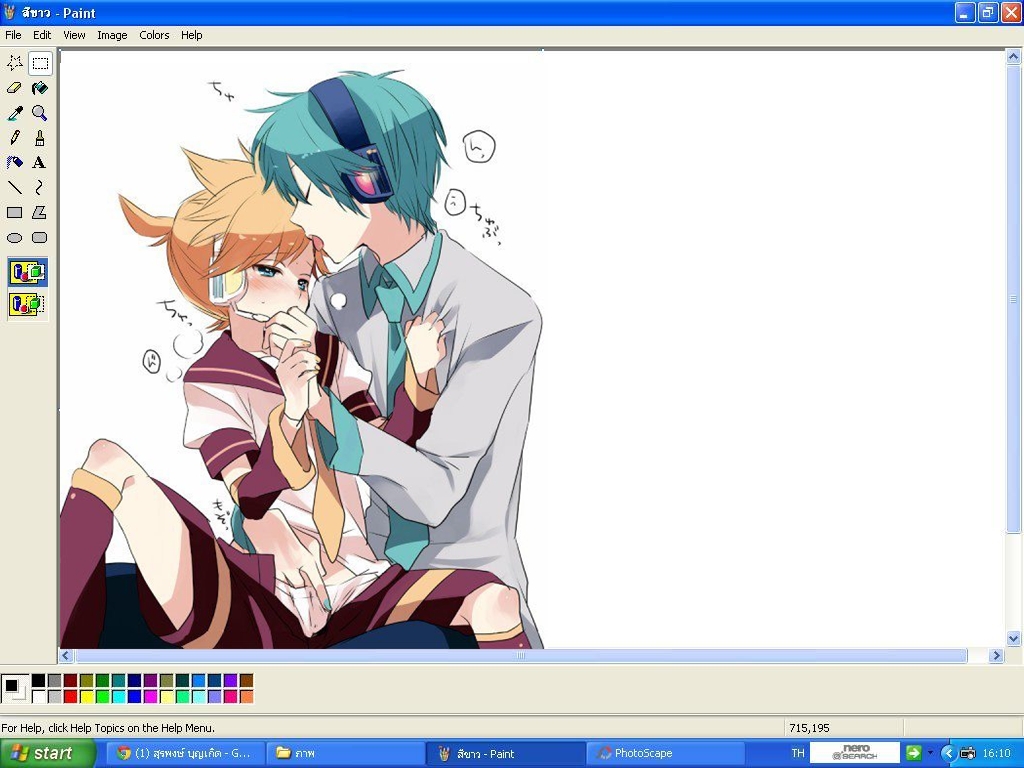1024x768 pixels.
Task: Choose the brown swatch
Action: (246, 681)
